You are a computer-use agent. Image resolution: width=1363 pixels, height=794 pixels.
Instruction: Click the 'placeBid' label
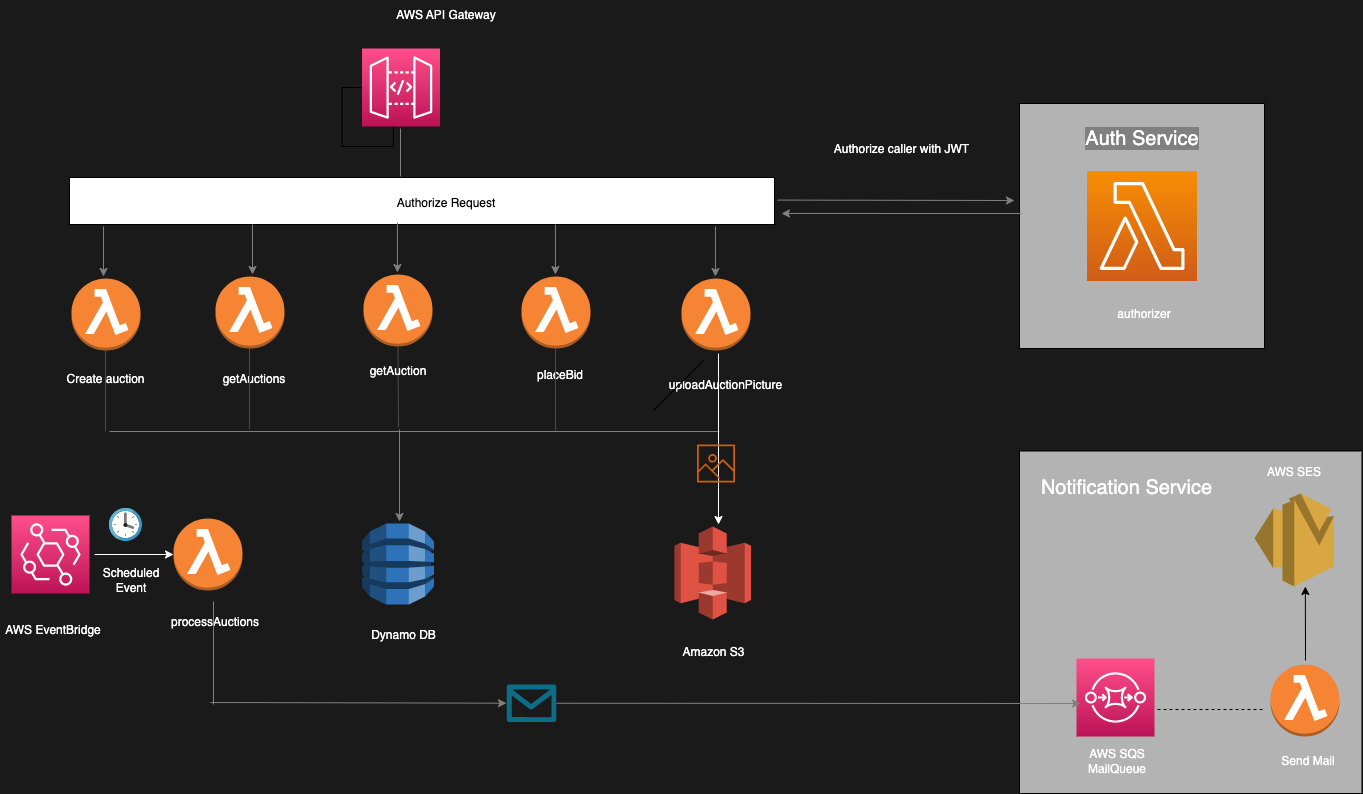(x=560, y=376)
